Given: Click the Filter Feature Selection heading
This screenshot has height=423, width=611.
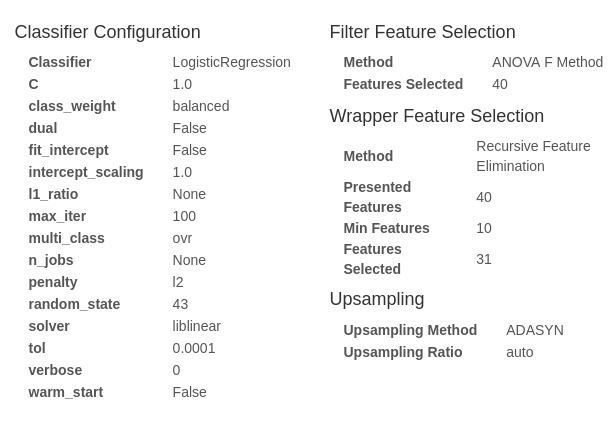Looking at the screenshot, I should (422, 32).
